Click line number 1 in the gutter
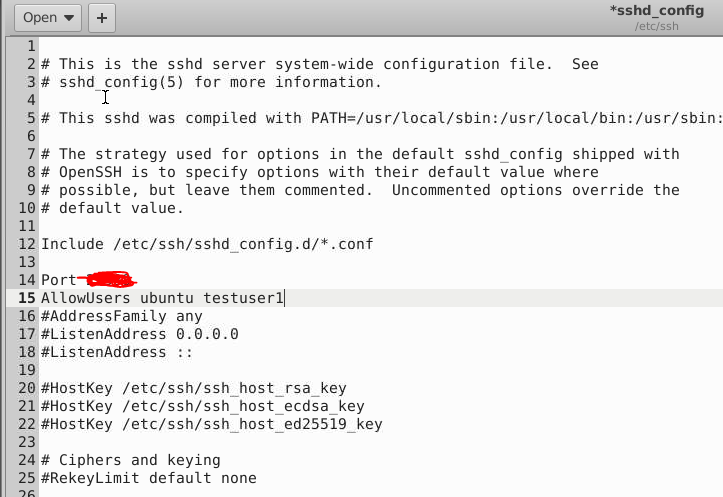Screen dimensions: 723x497 coord(30,46)
